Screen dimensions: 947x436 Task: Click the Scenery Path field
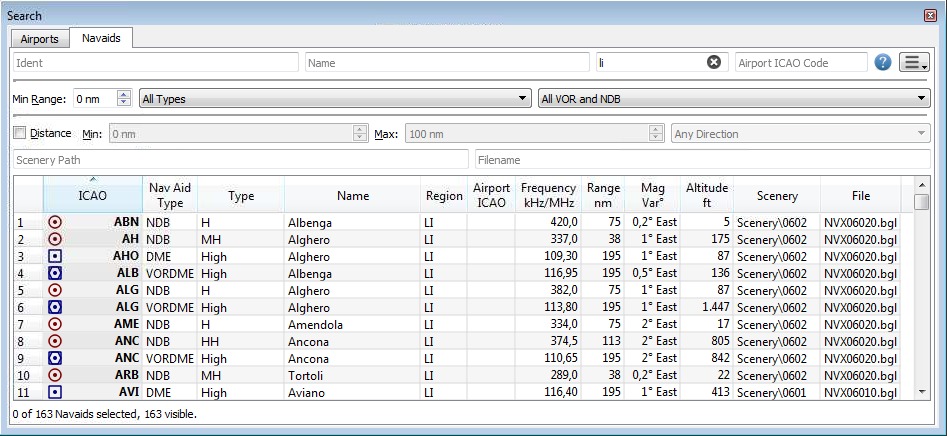[240, 159]
